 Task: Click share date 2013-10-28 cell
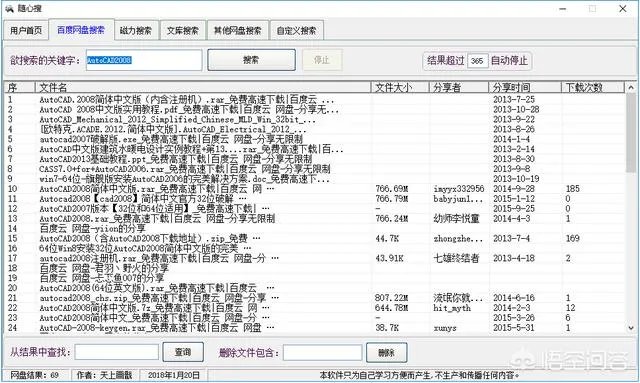(516, 109)
